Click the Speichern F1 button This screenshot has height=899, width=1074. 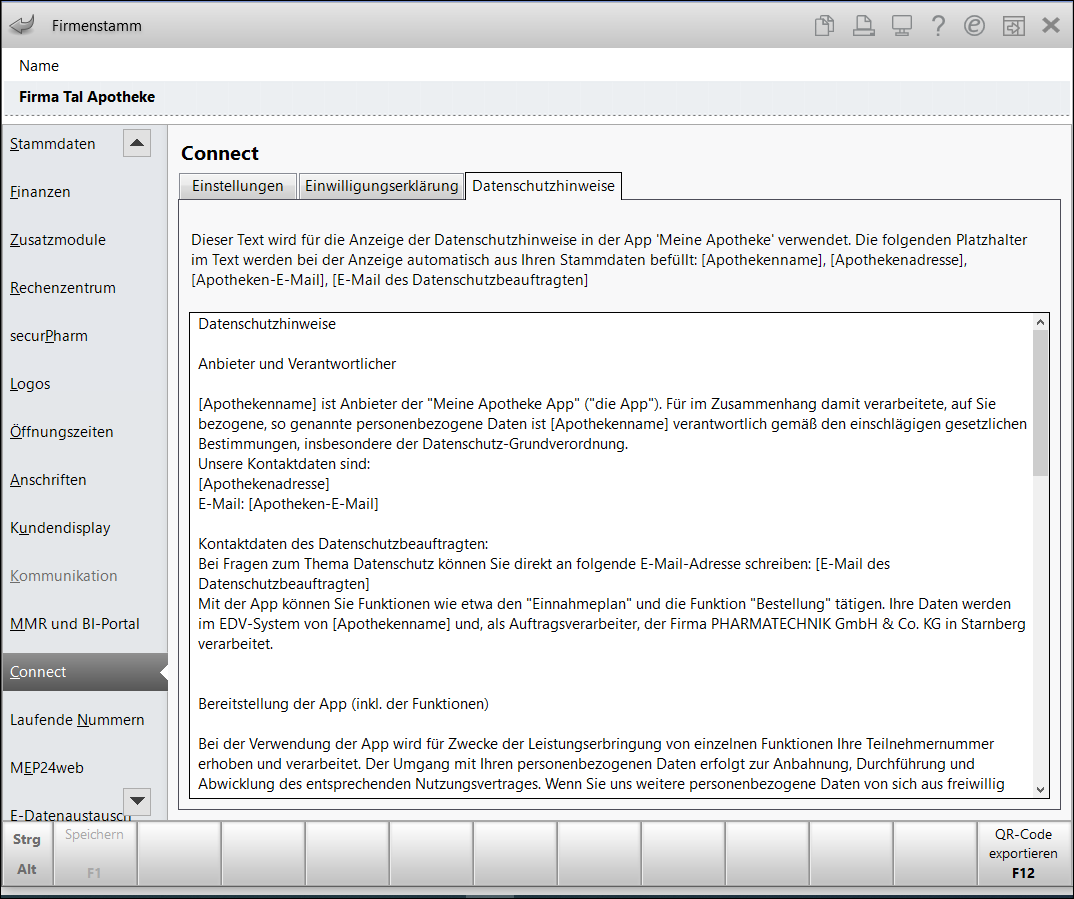tap(95, 853)
